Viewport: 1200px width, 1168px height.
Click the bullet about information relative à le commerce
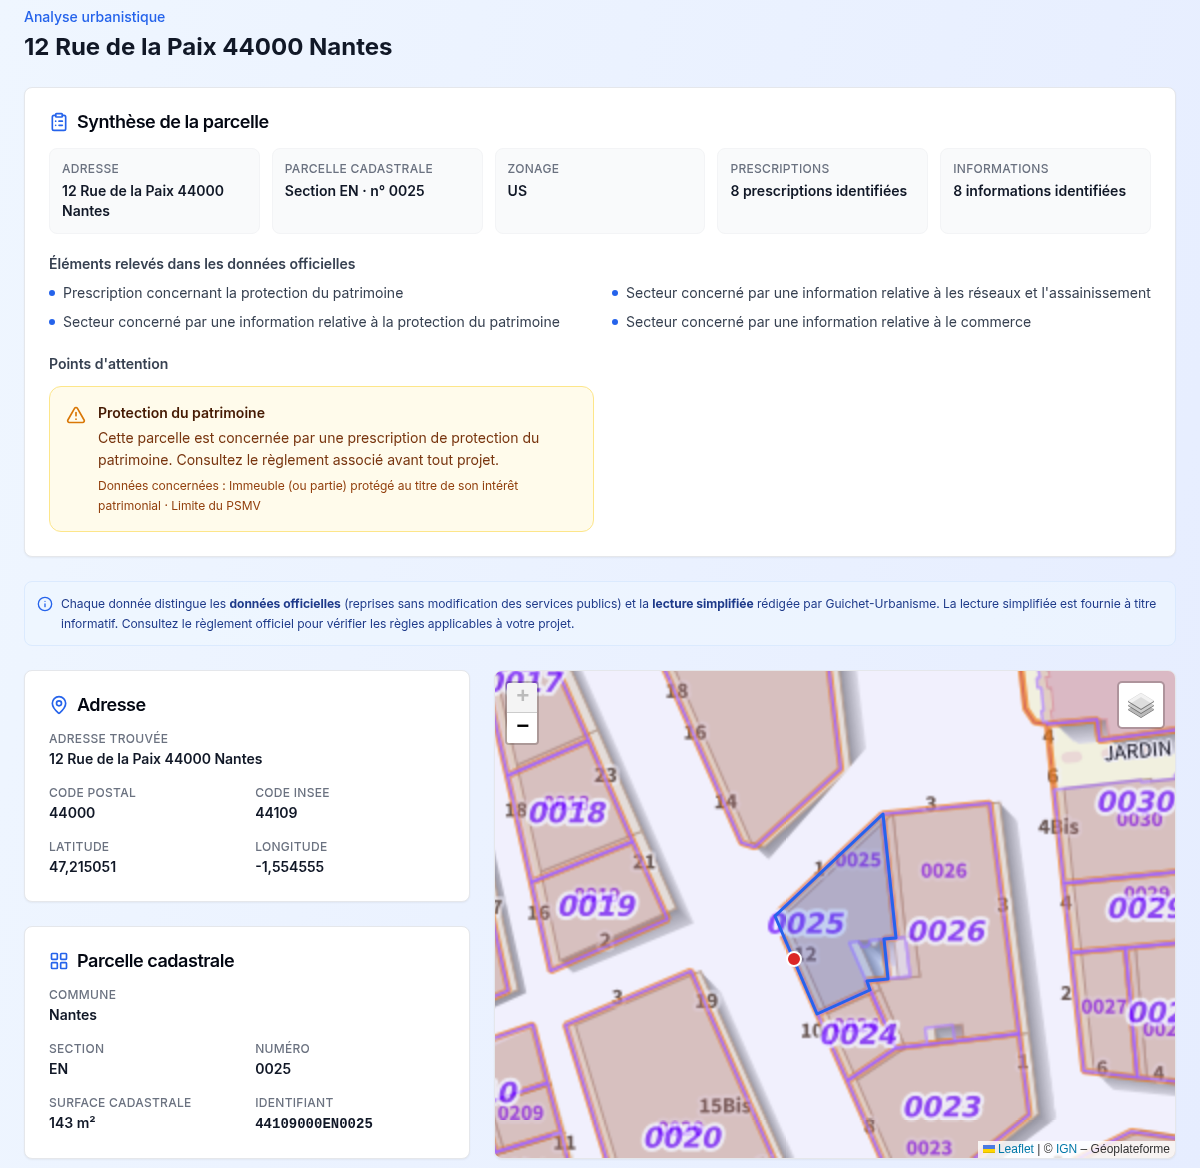828,322
